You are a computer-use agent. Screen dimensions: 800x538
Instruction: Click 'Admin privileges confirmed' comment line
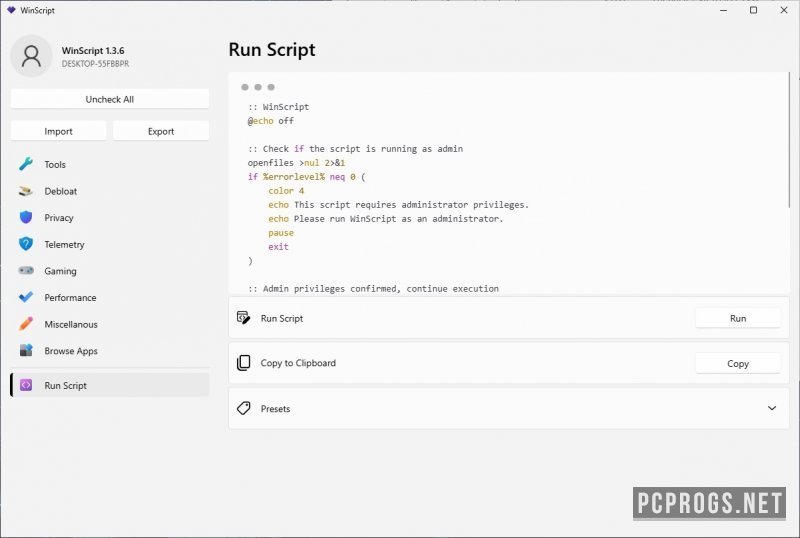[x=373, y=288]
